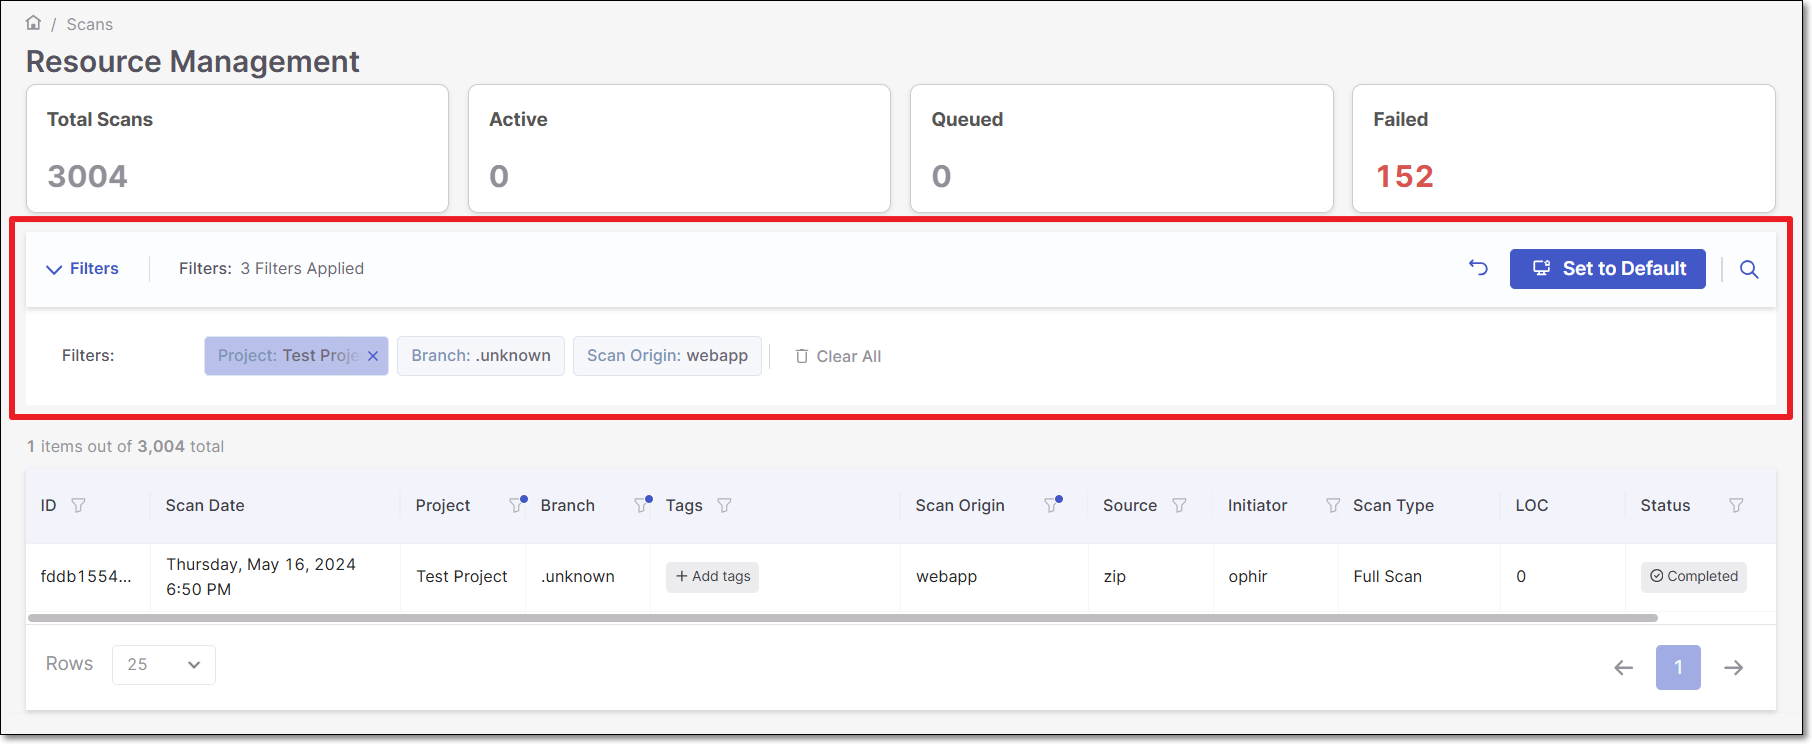Click the Tags column filter icon
This screenshot has width=1812, height=744.
pos(724,506)
